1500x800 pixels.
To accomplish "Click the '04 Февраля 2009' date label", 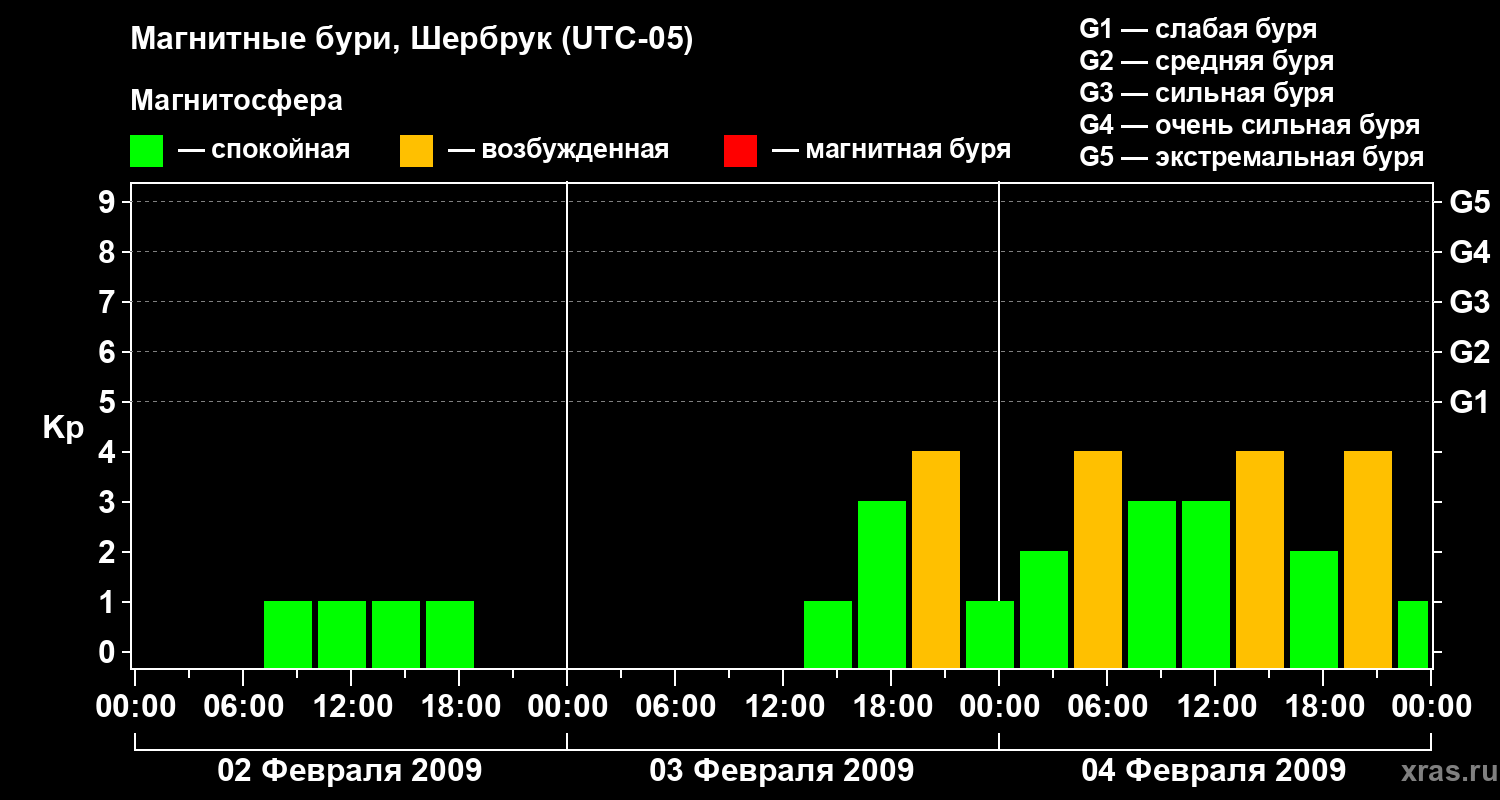I will tap(1214, 771).
